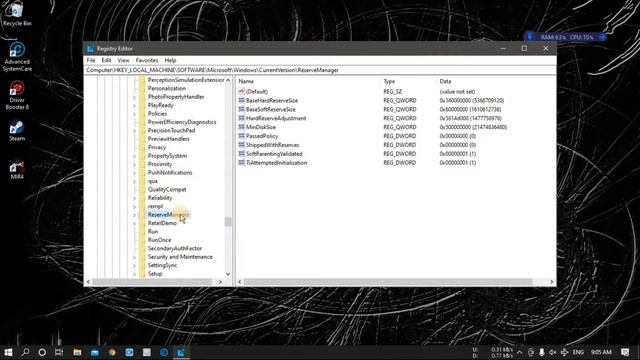Open the Recycle Bin desktop icon

pos(17,13)
